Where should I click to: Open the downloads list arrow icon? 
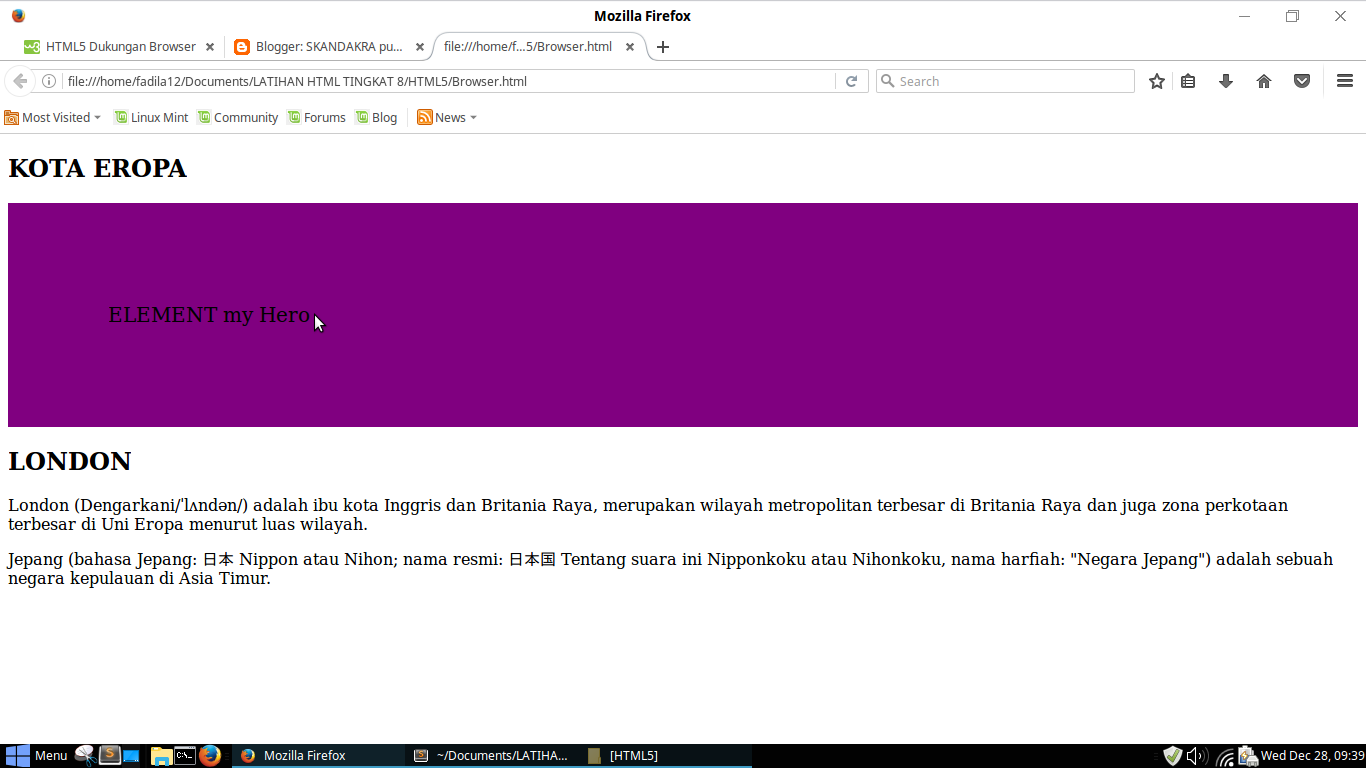1226,81
